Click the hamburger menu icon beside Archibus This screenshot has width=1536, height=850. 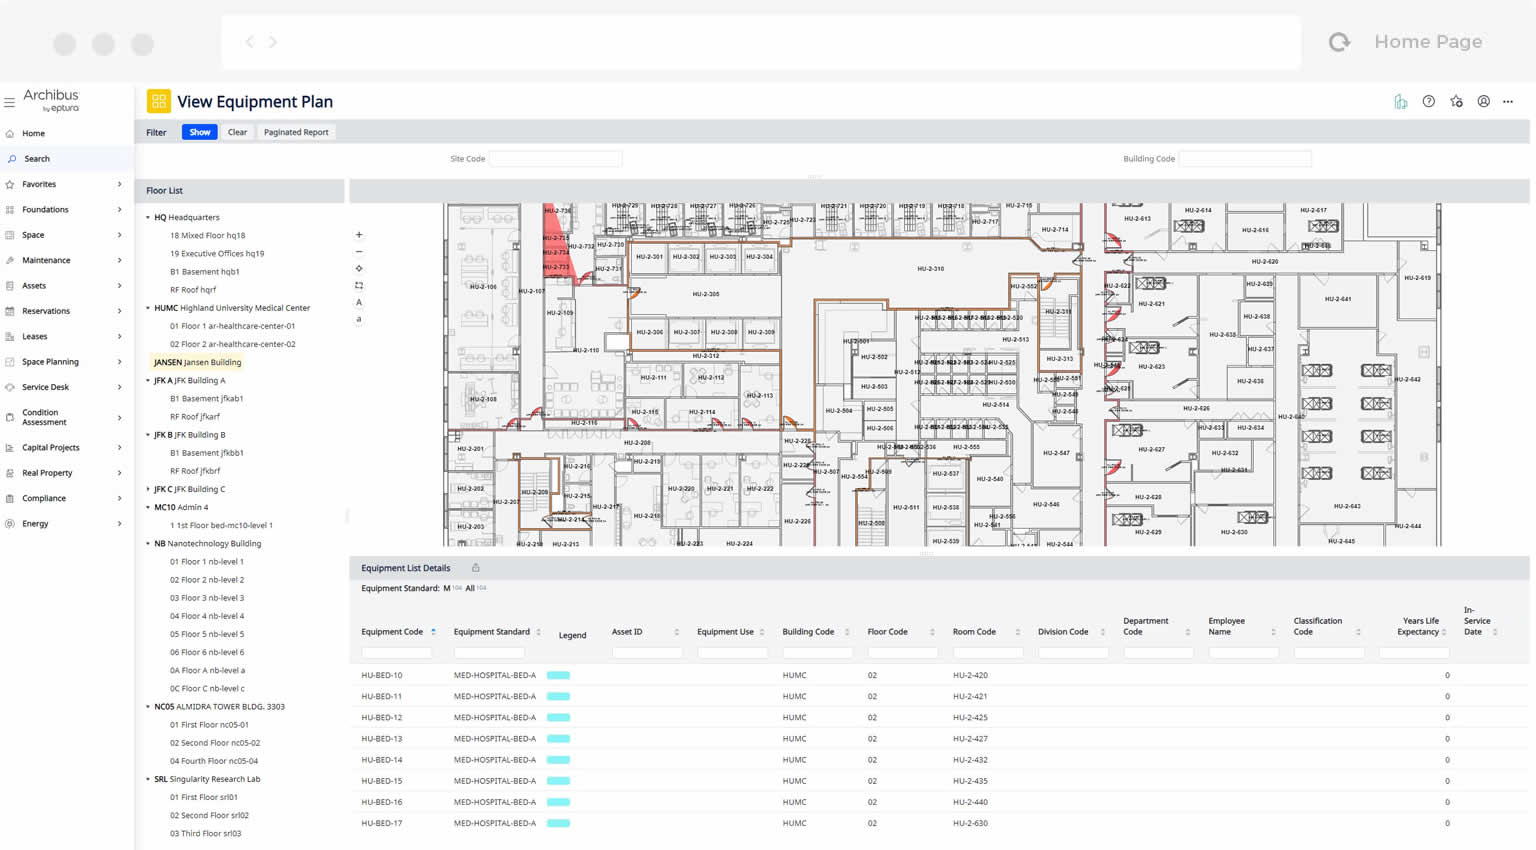tap(10, 102)
